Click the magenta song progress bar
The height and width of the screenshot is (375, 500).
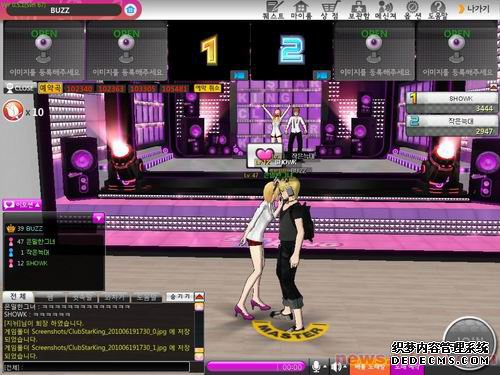[256, 367]
